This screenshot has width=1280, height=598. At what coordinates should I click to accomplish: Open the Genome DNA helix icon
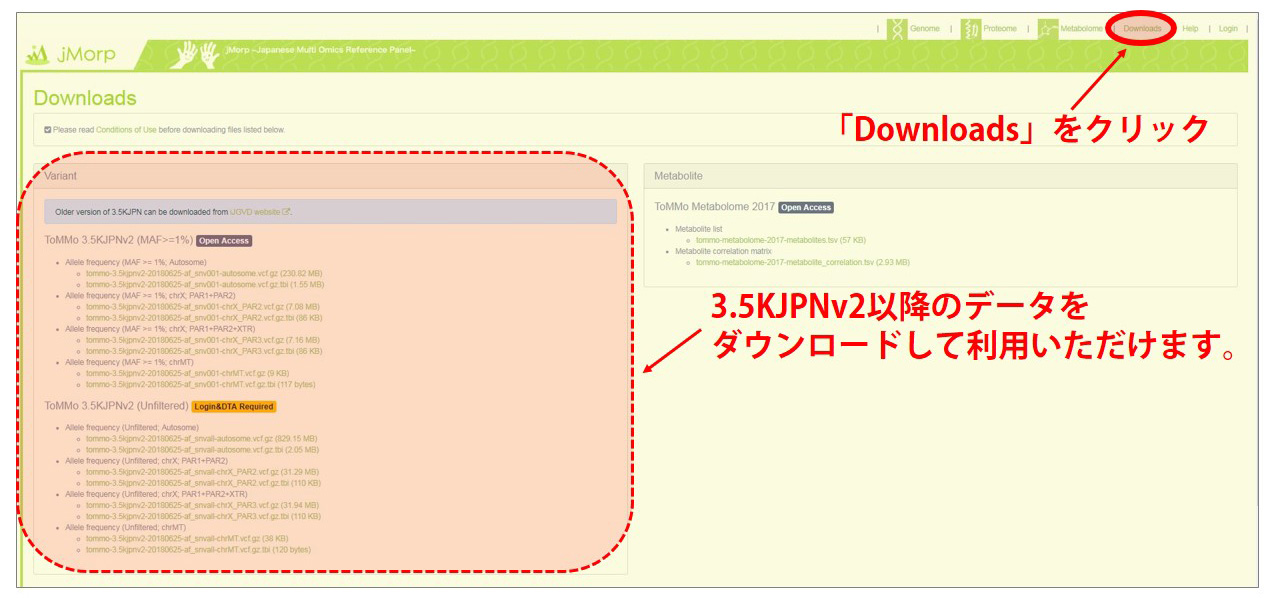click(897, 29)
